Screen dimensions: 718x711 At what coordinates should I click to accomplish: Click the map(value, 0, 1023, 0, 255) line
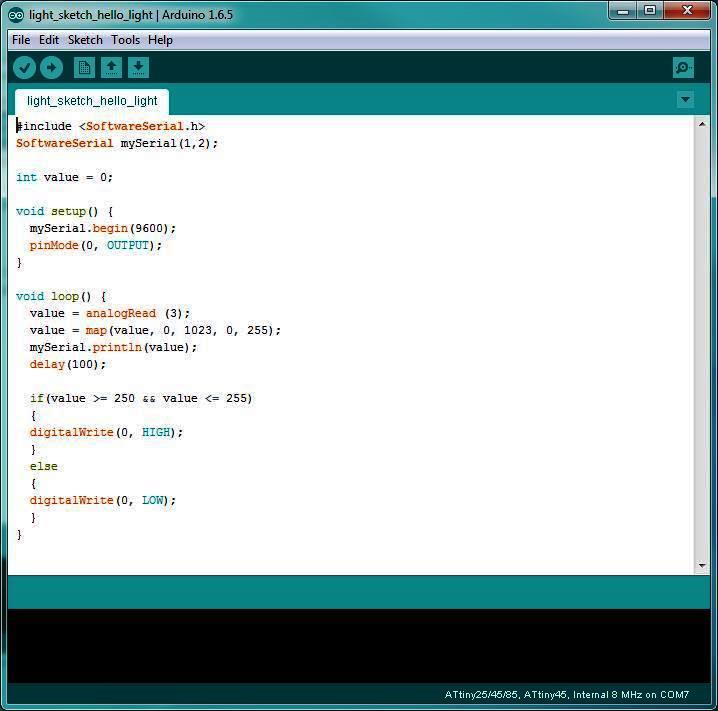[155, 331]
